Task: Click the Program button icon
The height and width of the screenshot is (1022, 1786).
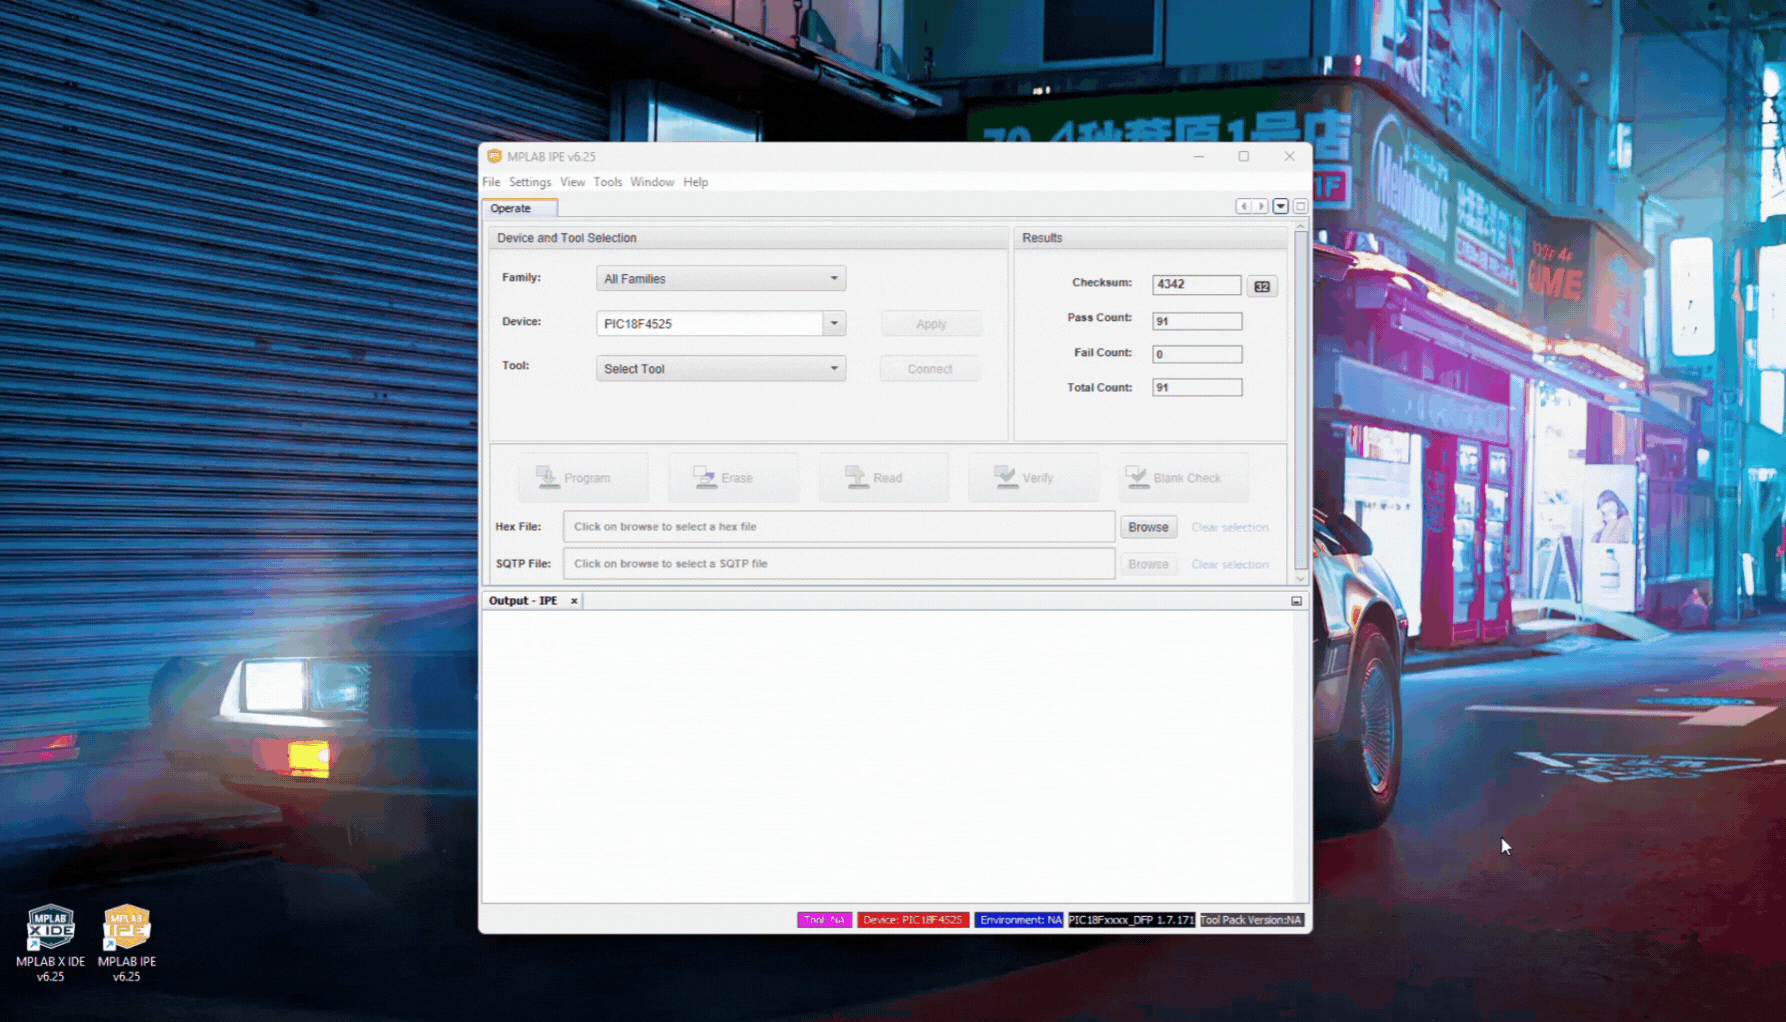Action: tap(548, 477)
